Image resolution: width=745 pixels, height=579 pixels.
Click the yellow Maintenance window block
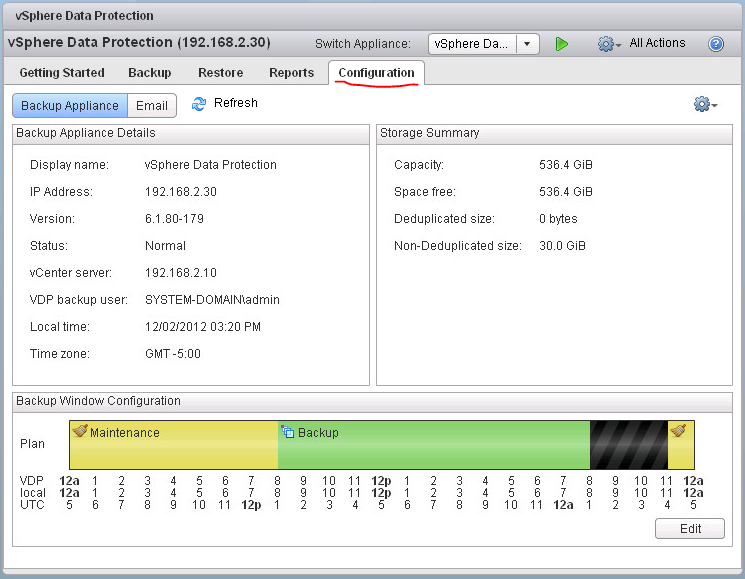[174, 445]
